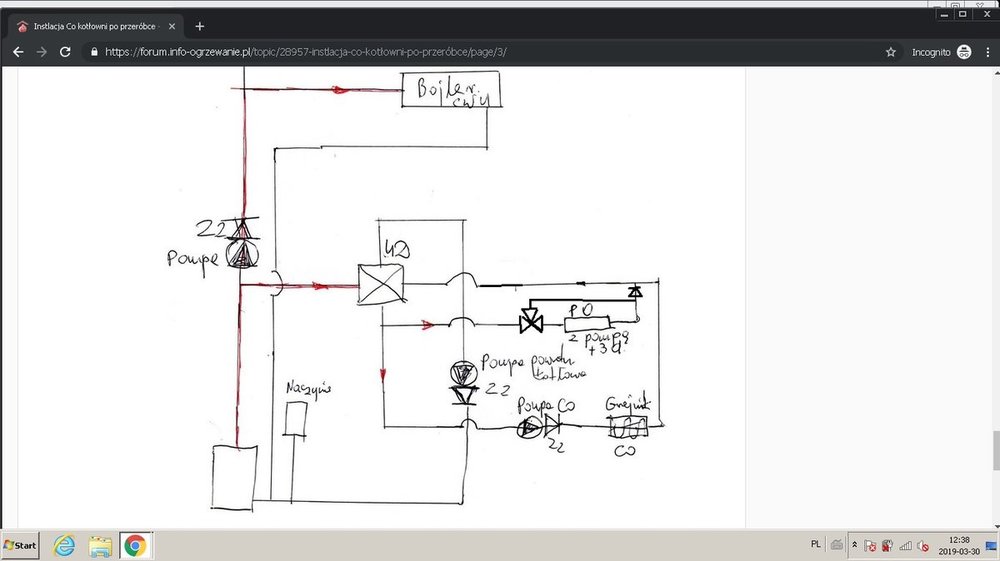Open the taskbar clock showing 12:38
Image resolution: width=1000 pixels, height=561 pixels.
[960, 545]
